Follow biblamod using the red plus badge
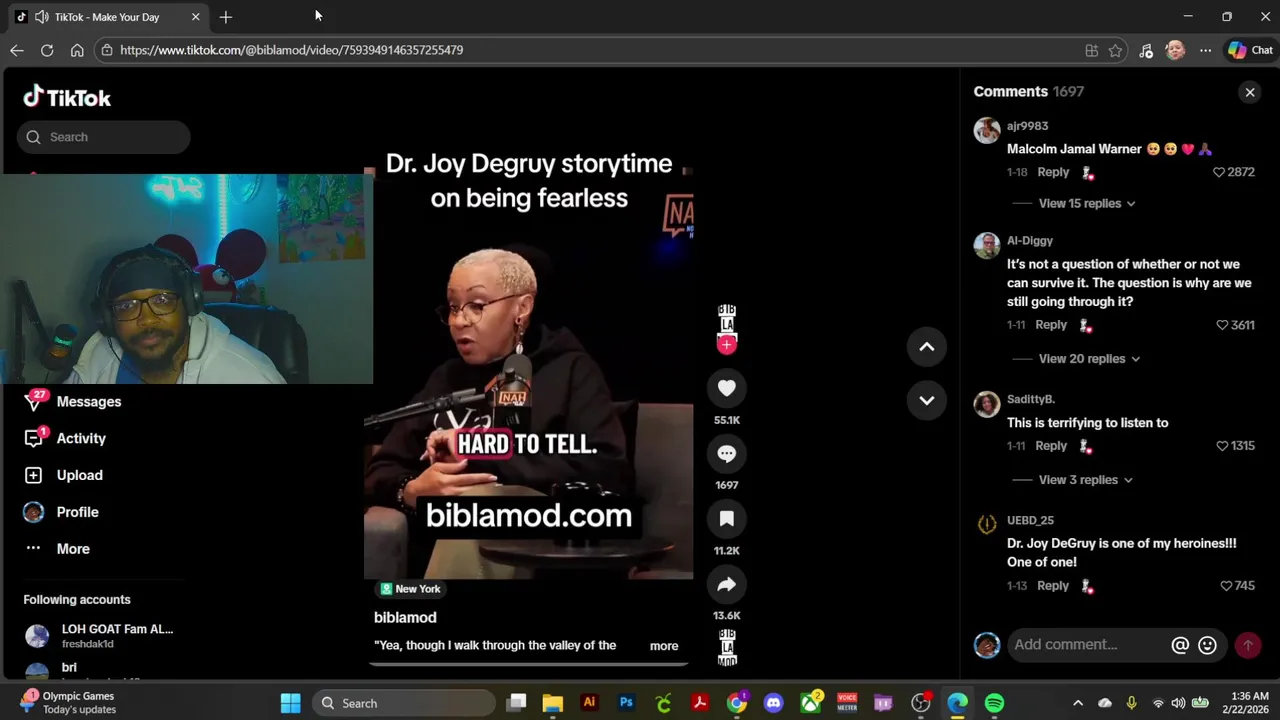The height and width of the screenshot is (720, 1280). 727,344
